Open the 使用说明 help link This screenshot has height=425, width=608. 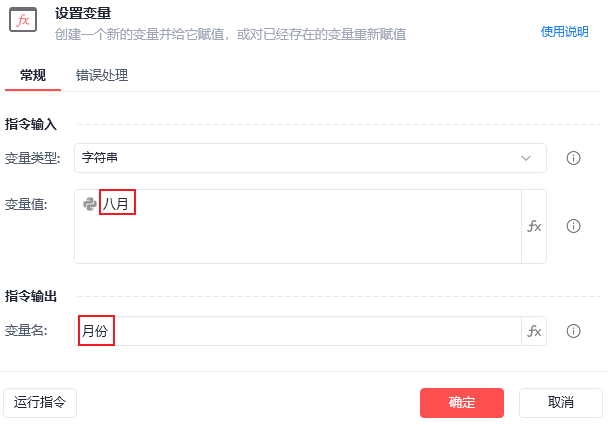tap(564, 32)
